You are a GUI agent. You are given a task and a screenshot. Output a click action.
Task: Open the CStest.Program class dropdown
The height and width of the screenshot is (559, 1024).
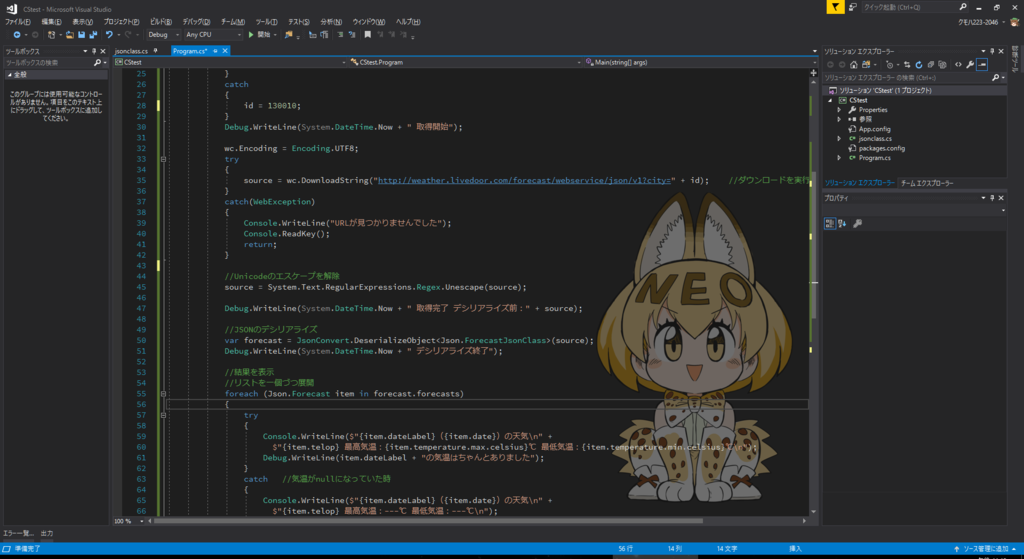[x=465, y=62]
